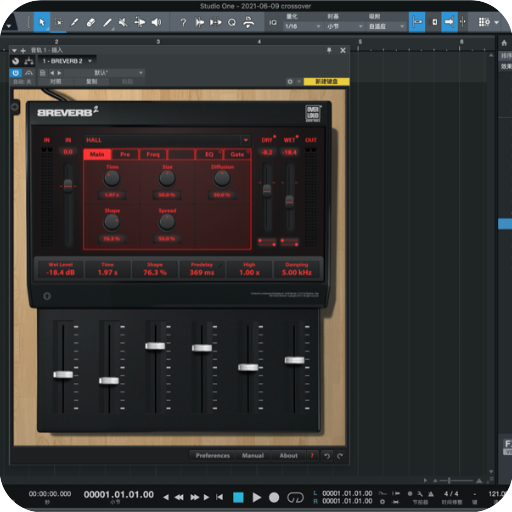
Task: Pin the plugin window
Action: coord(329,50)
